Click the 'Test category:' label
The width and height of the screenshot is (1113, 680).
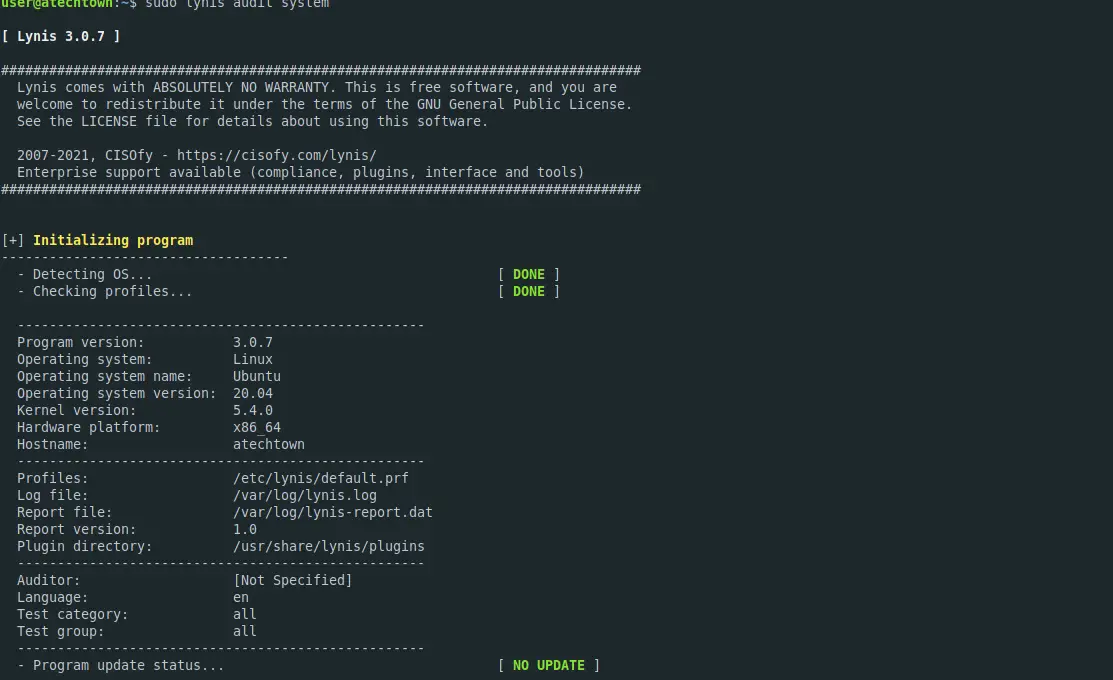(x=72, y=615)
